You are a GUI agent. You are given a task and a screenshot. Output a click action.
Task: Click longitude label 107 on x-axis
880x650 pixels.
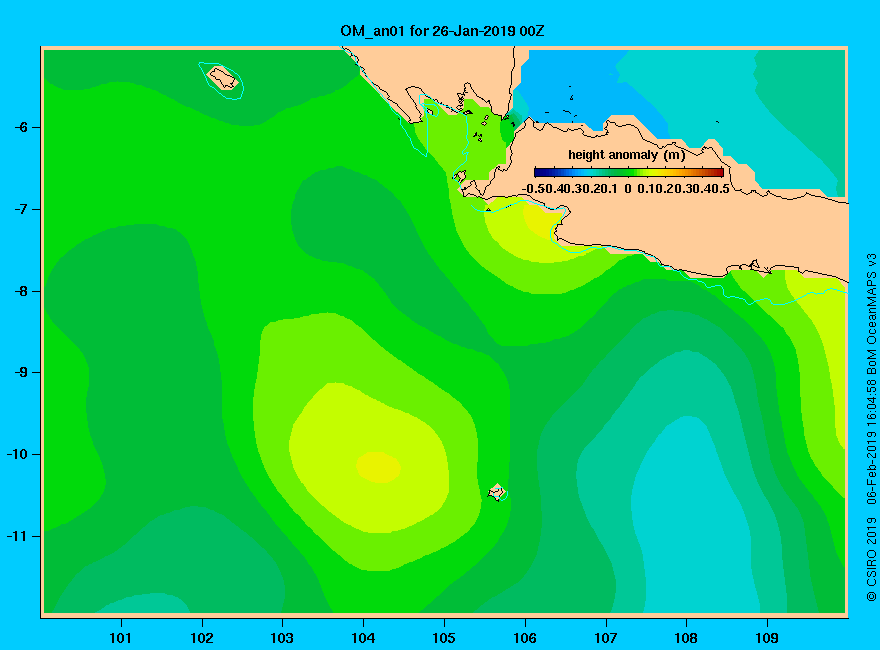click(606, 638)
